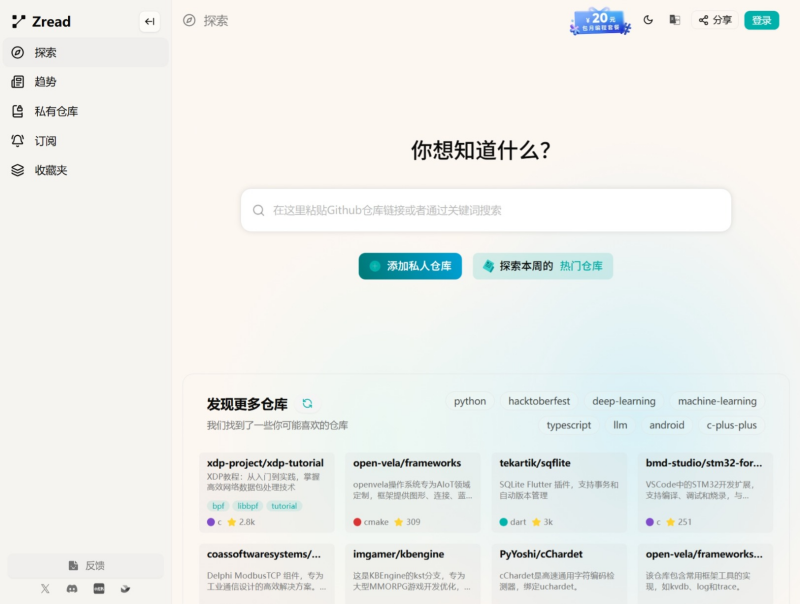Click the 登录 login button
This screenshot has width=800, height=604.
(x=761, y=20)
